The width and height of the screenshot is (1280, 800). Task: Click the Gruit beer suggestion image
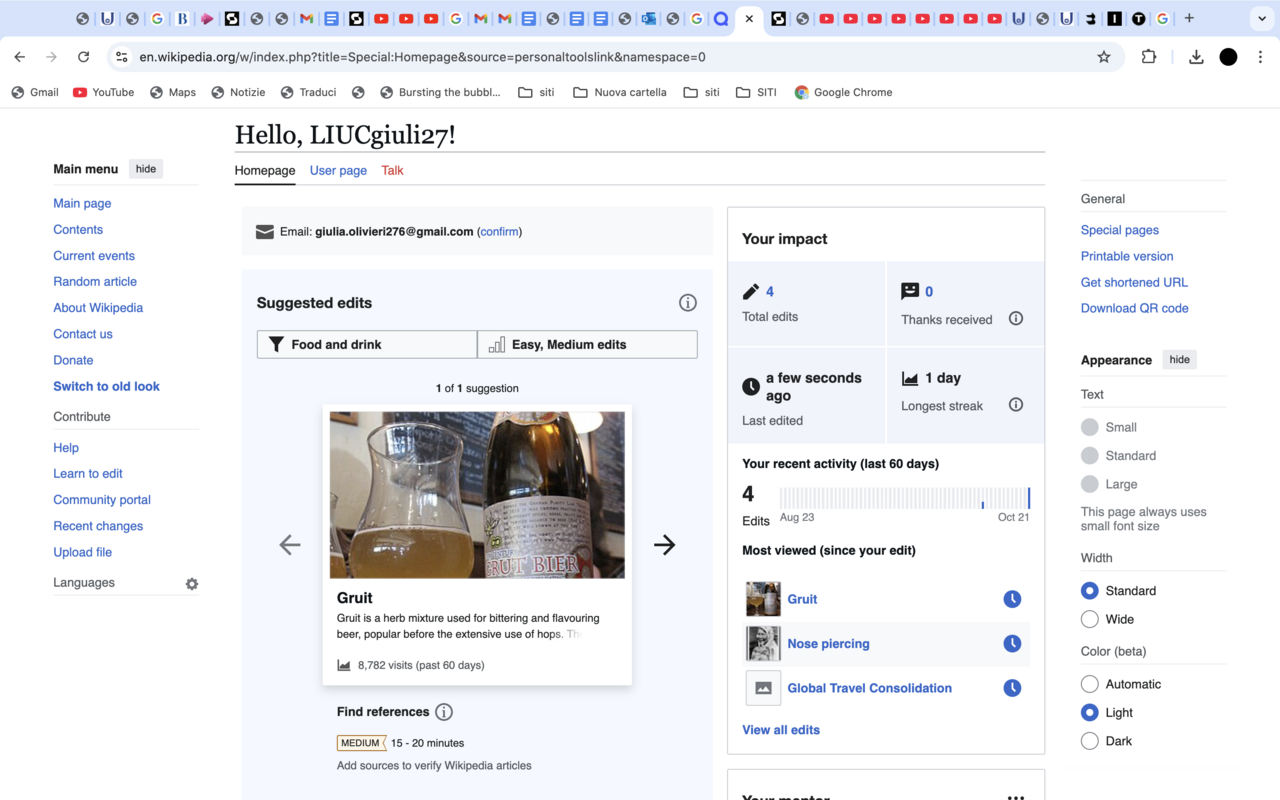point(477,495)
